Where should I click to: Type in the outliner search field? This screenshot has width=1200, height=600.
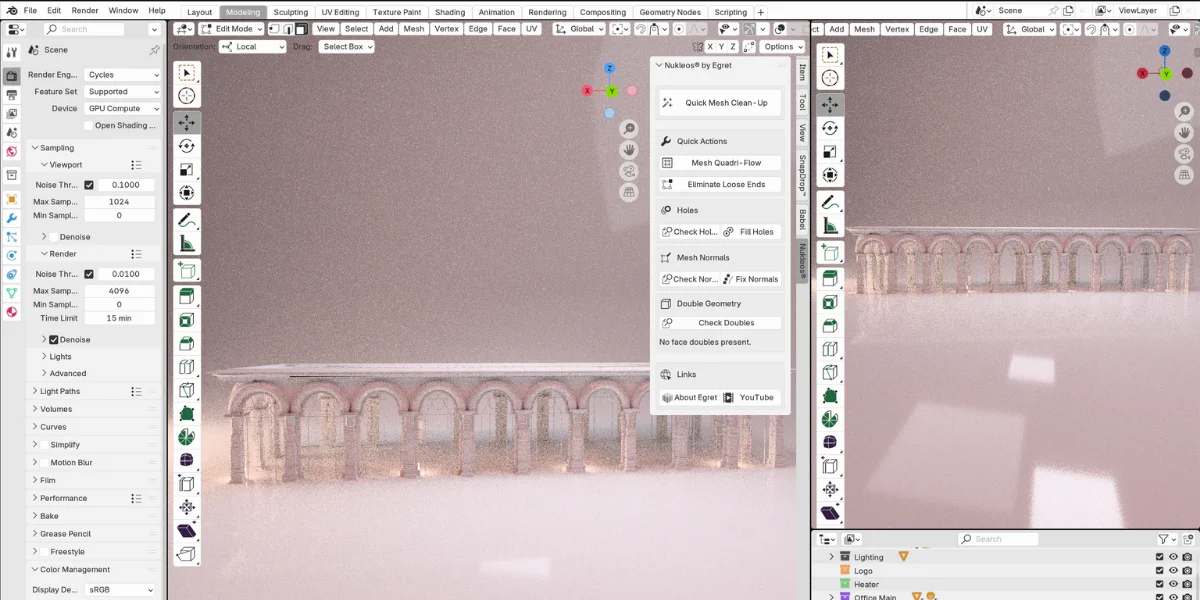click(1000, 538)
